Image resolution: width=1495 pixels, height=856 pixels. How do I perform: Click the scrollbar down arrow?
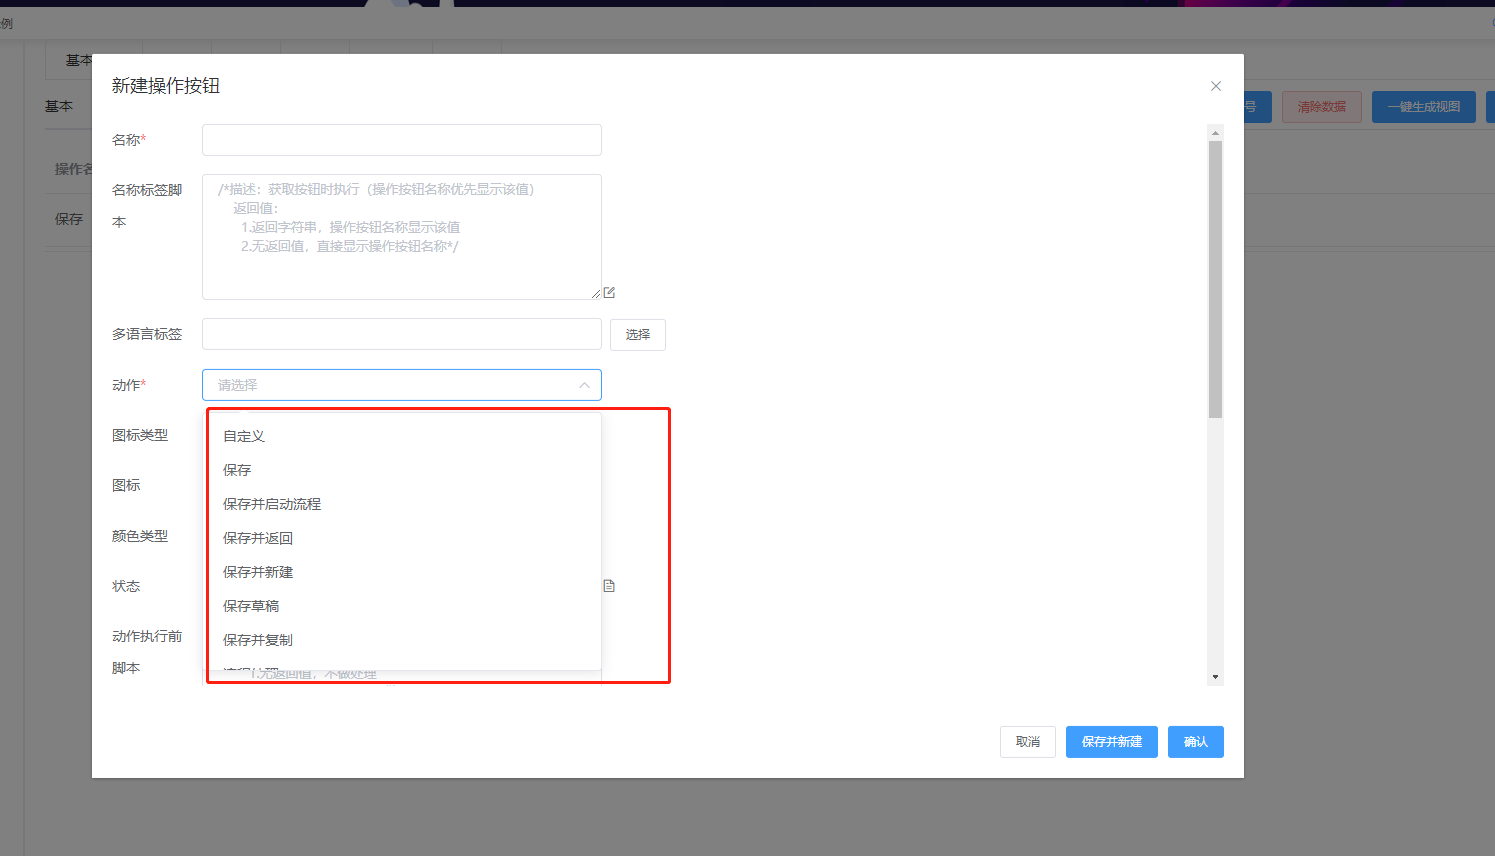tap(1216, 677)
